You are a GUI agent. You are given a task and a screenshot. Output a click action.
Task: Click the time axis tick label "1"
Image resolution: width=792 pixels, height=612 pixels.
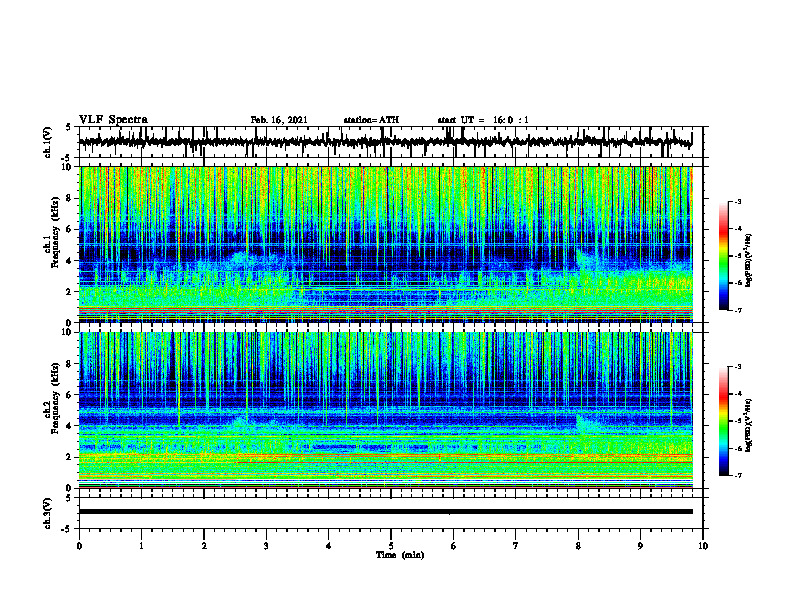tap(141, 546)
